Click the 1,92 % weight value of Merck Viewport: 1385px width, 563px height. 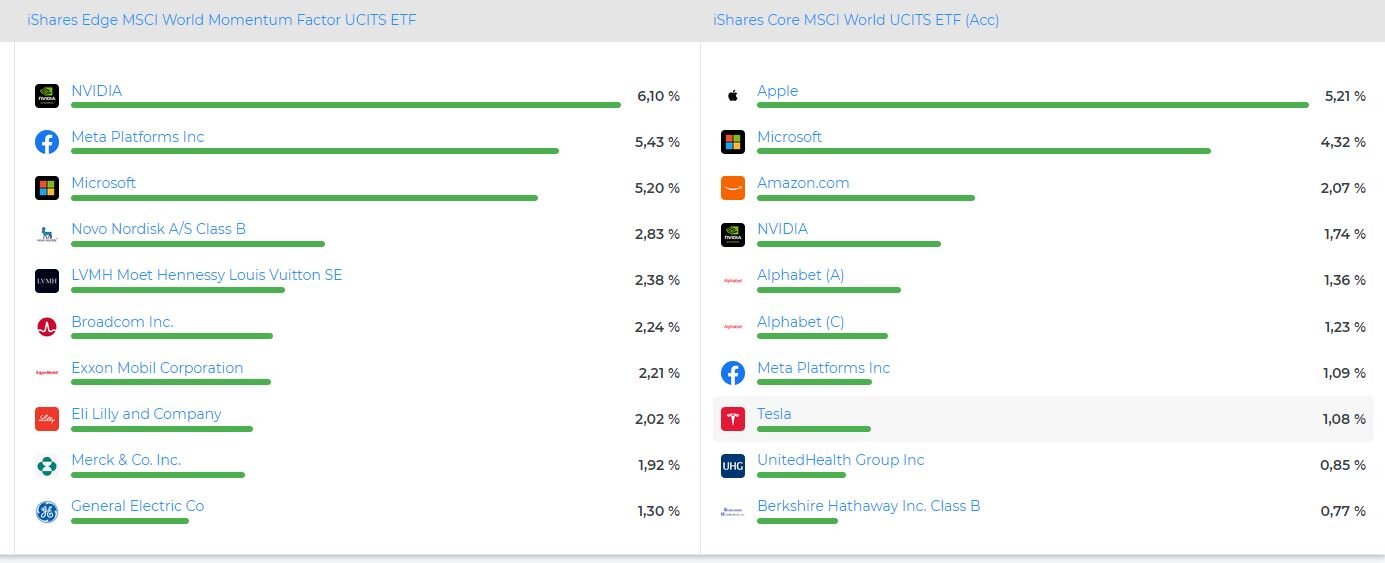coord(658,466)
